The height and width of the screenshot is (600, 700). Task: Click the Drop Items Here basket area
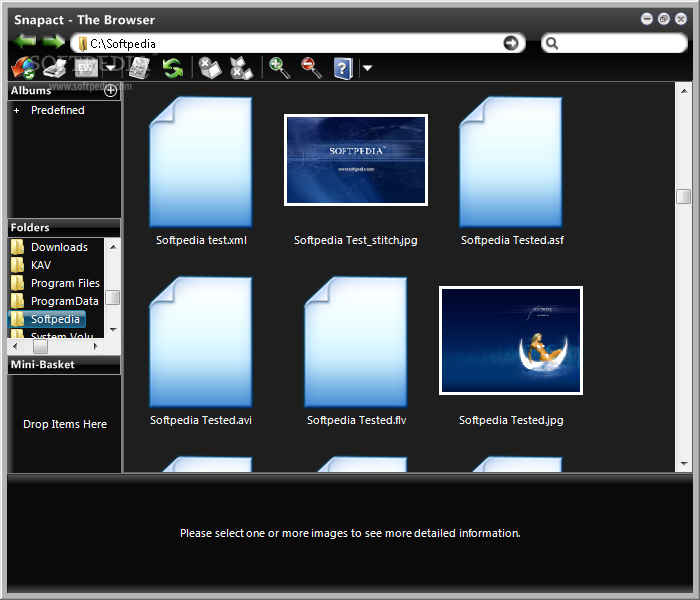pyautogui.click(x=65, y=424)
